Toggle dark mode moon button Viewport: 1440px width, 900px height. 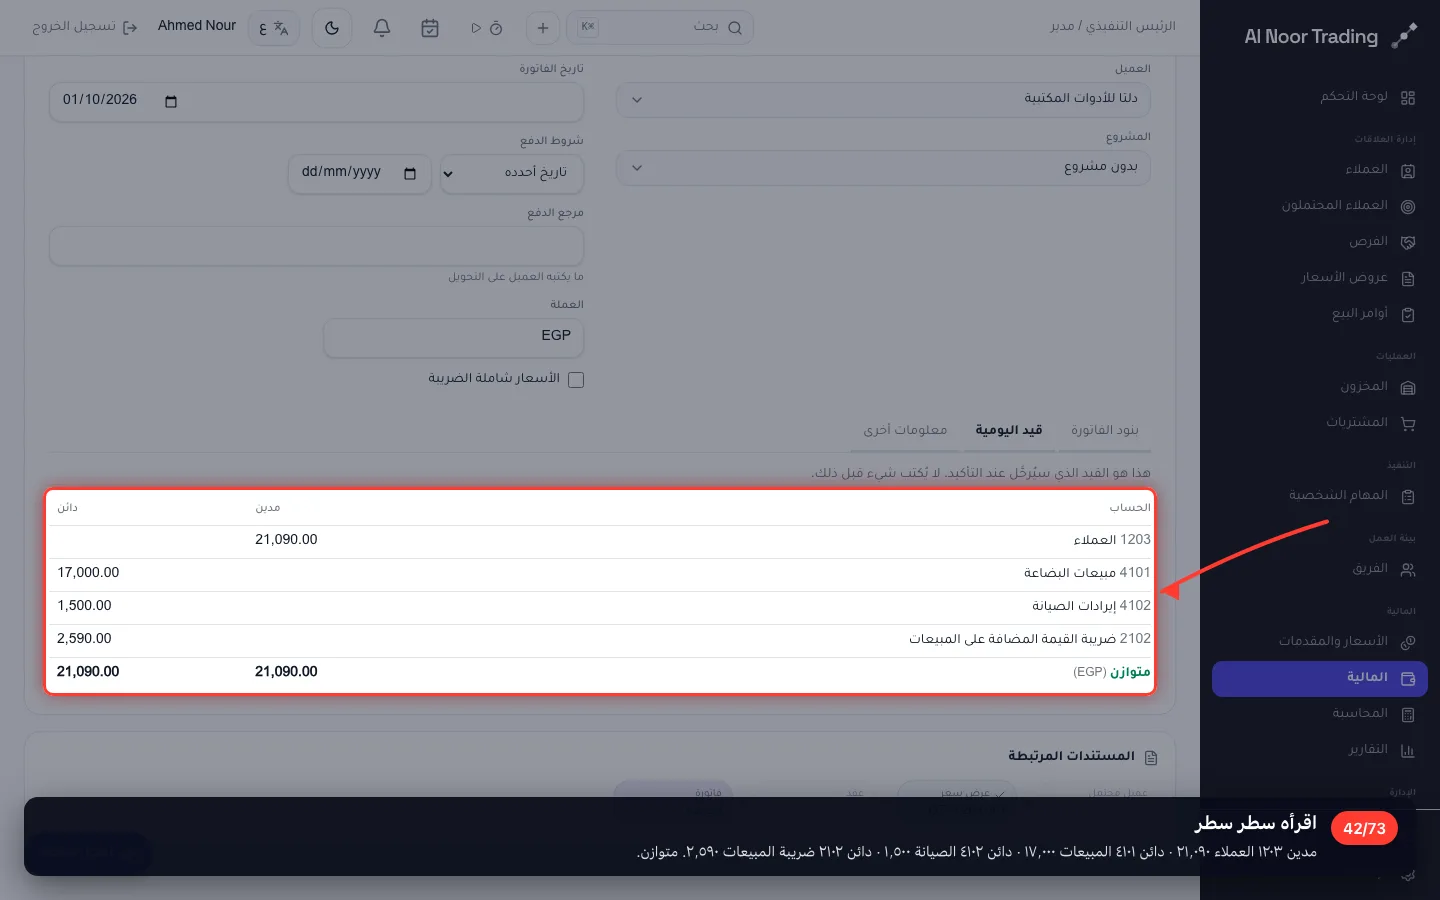coord(332,28)
